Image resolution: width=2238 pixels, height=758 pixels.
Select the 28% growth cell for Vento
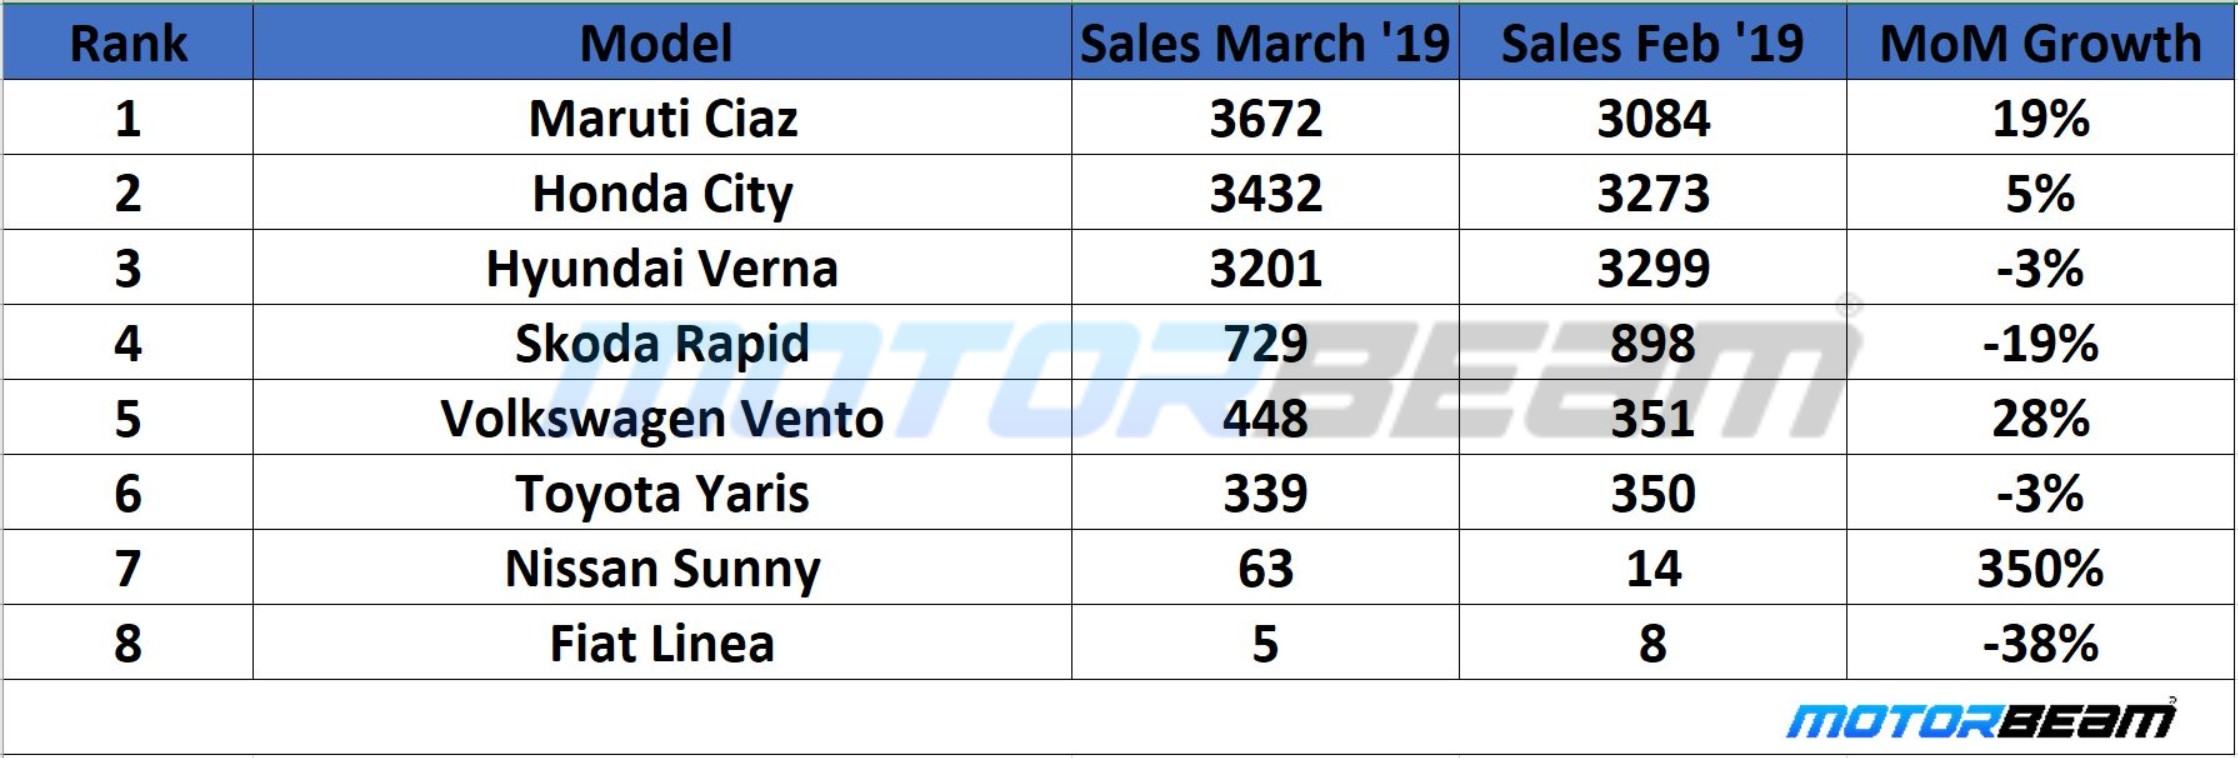pyautogui.click(x=2040, y=419)
